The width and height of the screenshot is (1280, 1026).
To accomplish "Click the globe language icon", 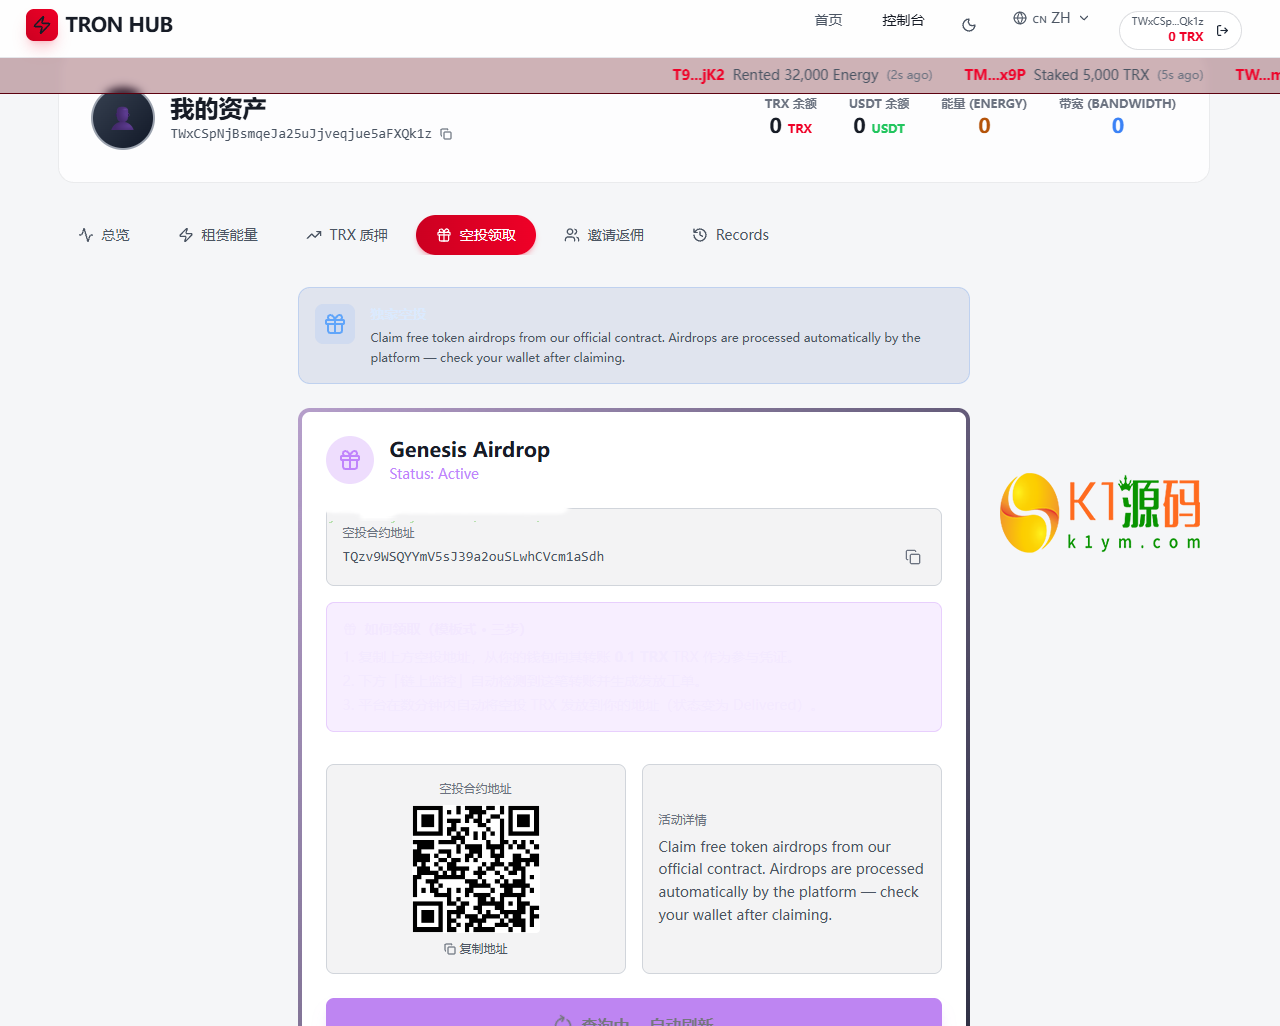I will (1020, 18).
